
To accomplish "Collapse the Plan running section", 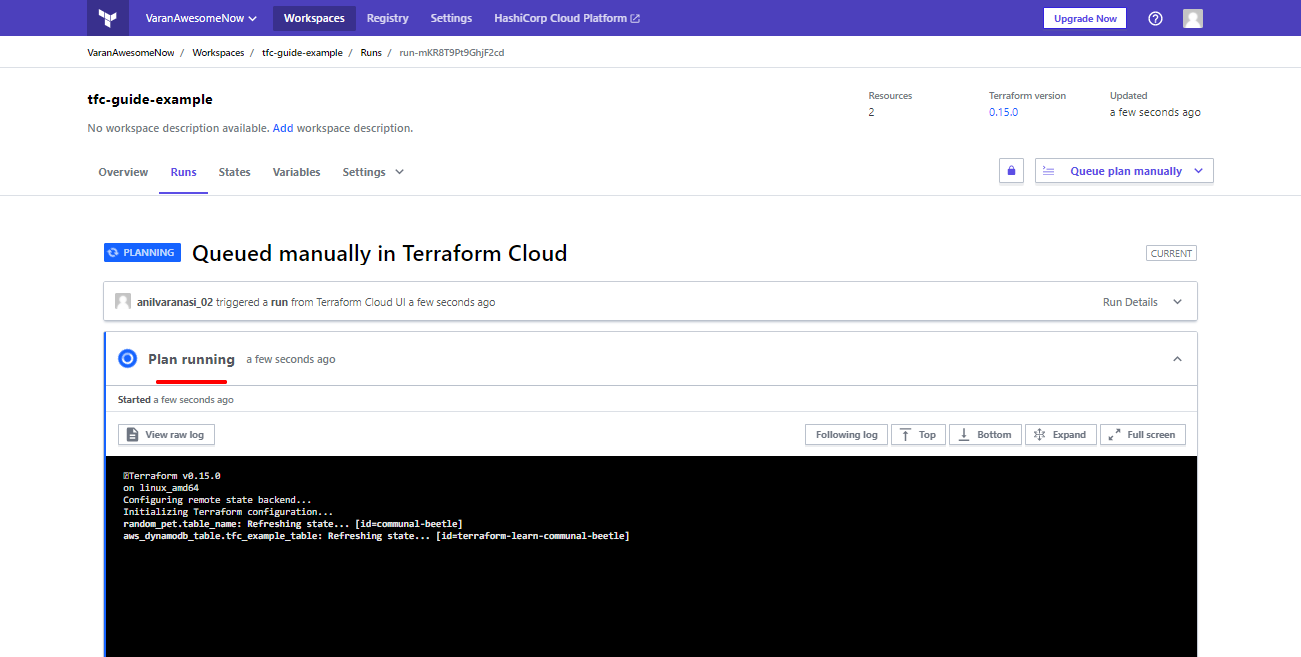I will [1177, 358].
